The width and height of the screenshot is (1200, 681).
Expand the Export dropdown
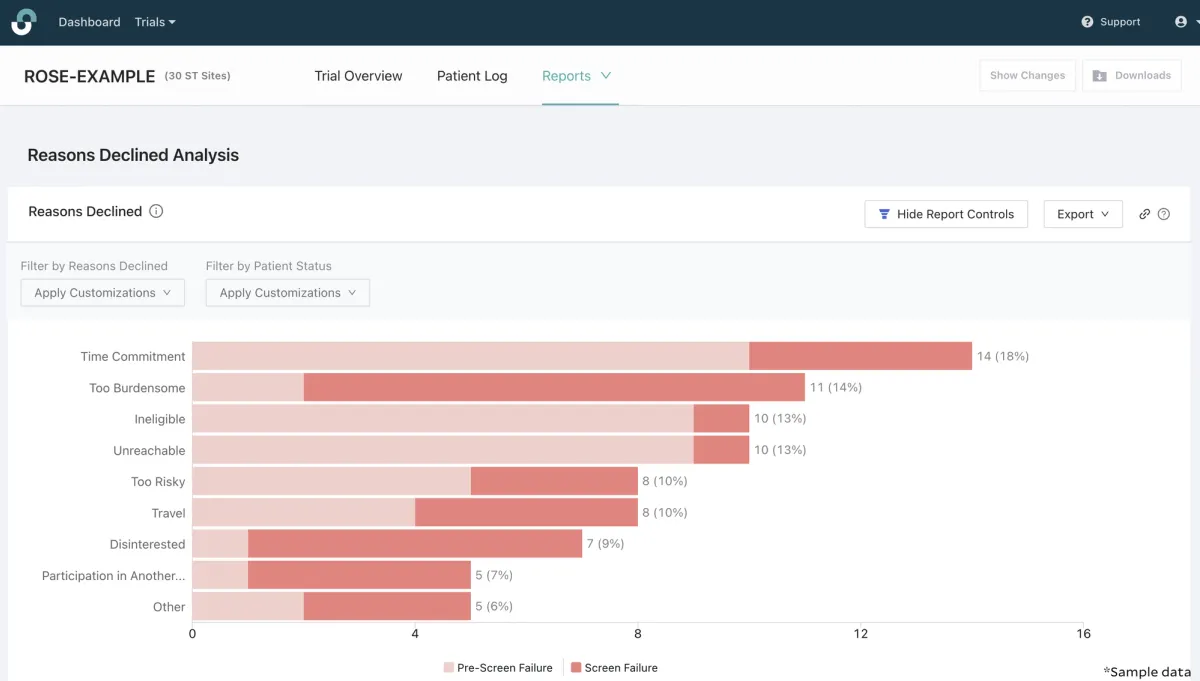(1083, 213)
